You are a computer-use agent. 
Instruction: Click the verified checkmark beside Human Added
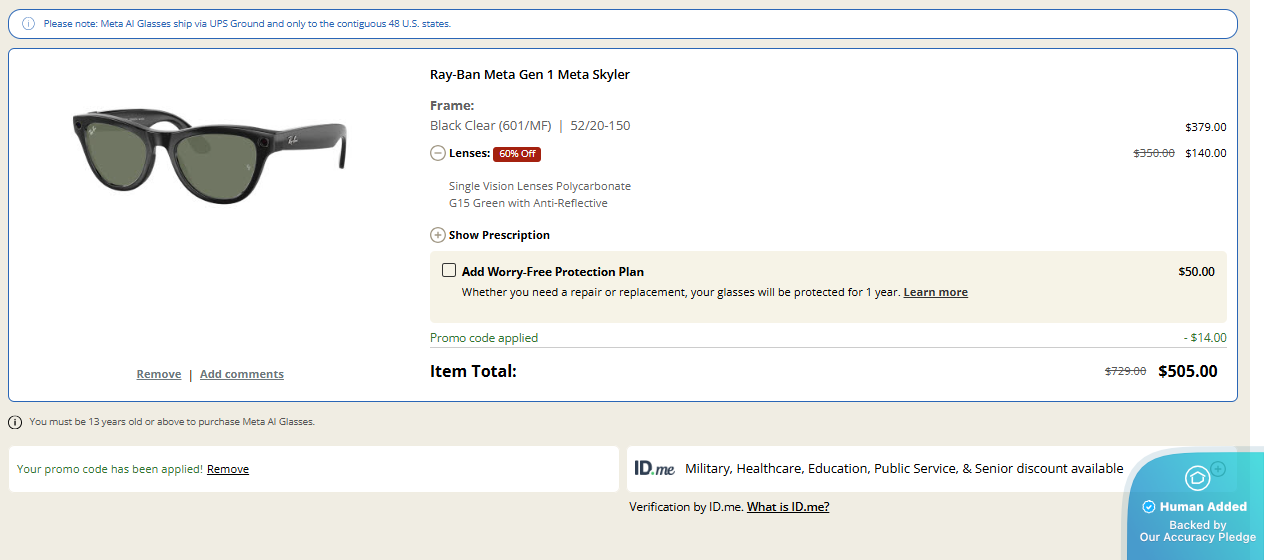(x=1149, y=507)
